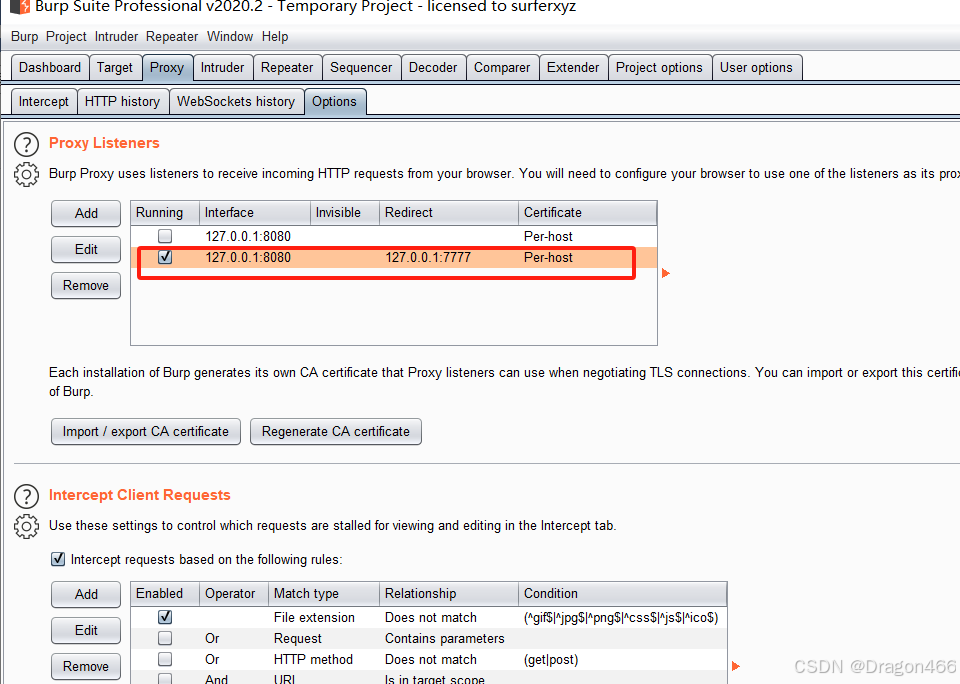
Task: Open Intercept Client Requests gear icon
Action: pos(26,527)
